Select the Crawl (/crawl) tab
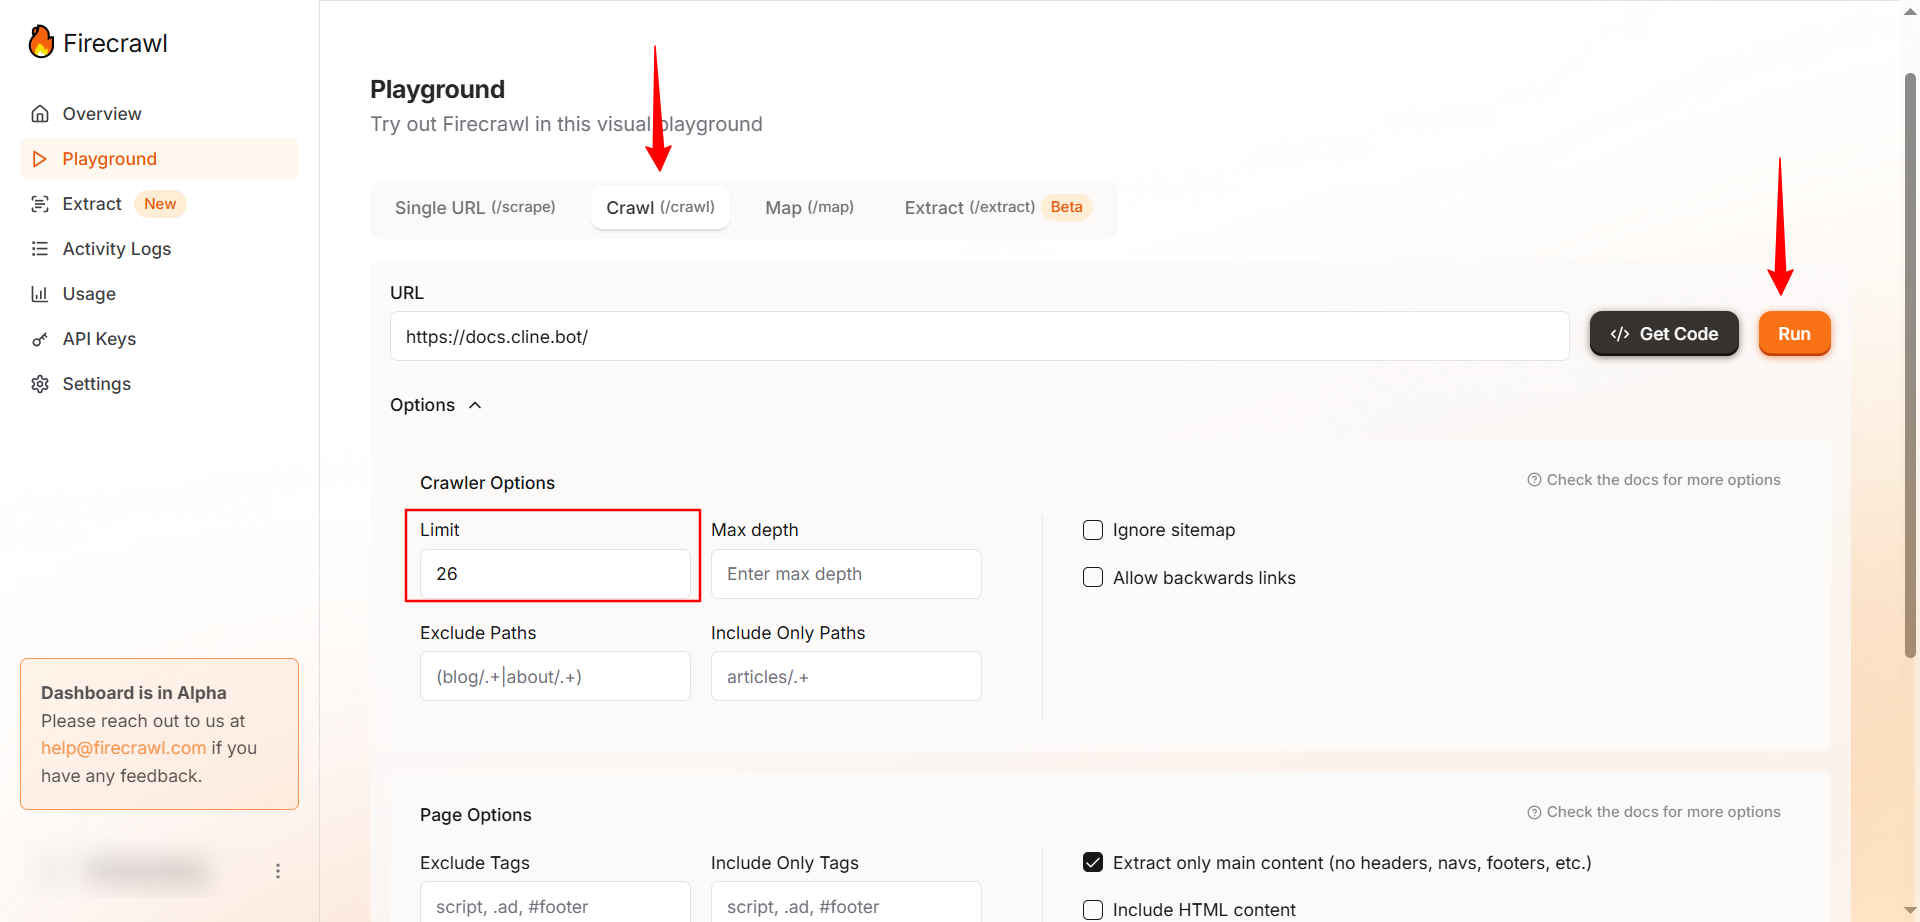Viewport: 1920px width, 922px height. point(660,208)
